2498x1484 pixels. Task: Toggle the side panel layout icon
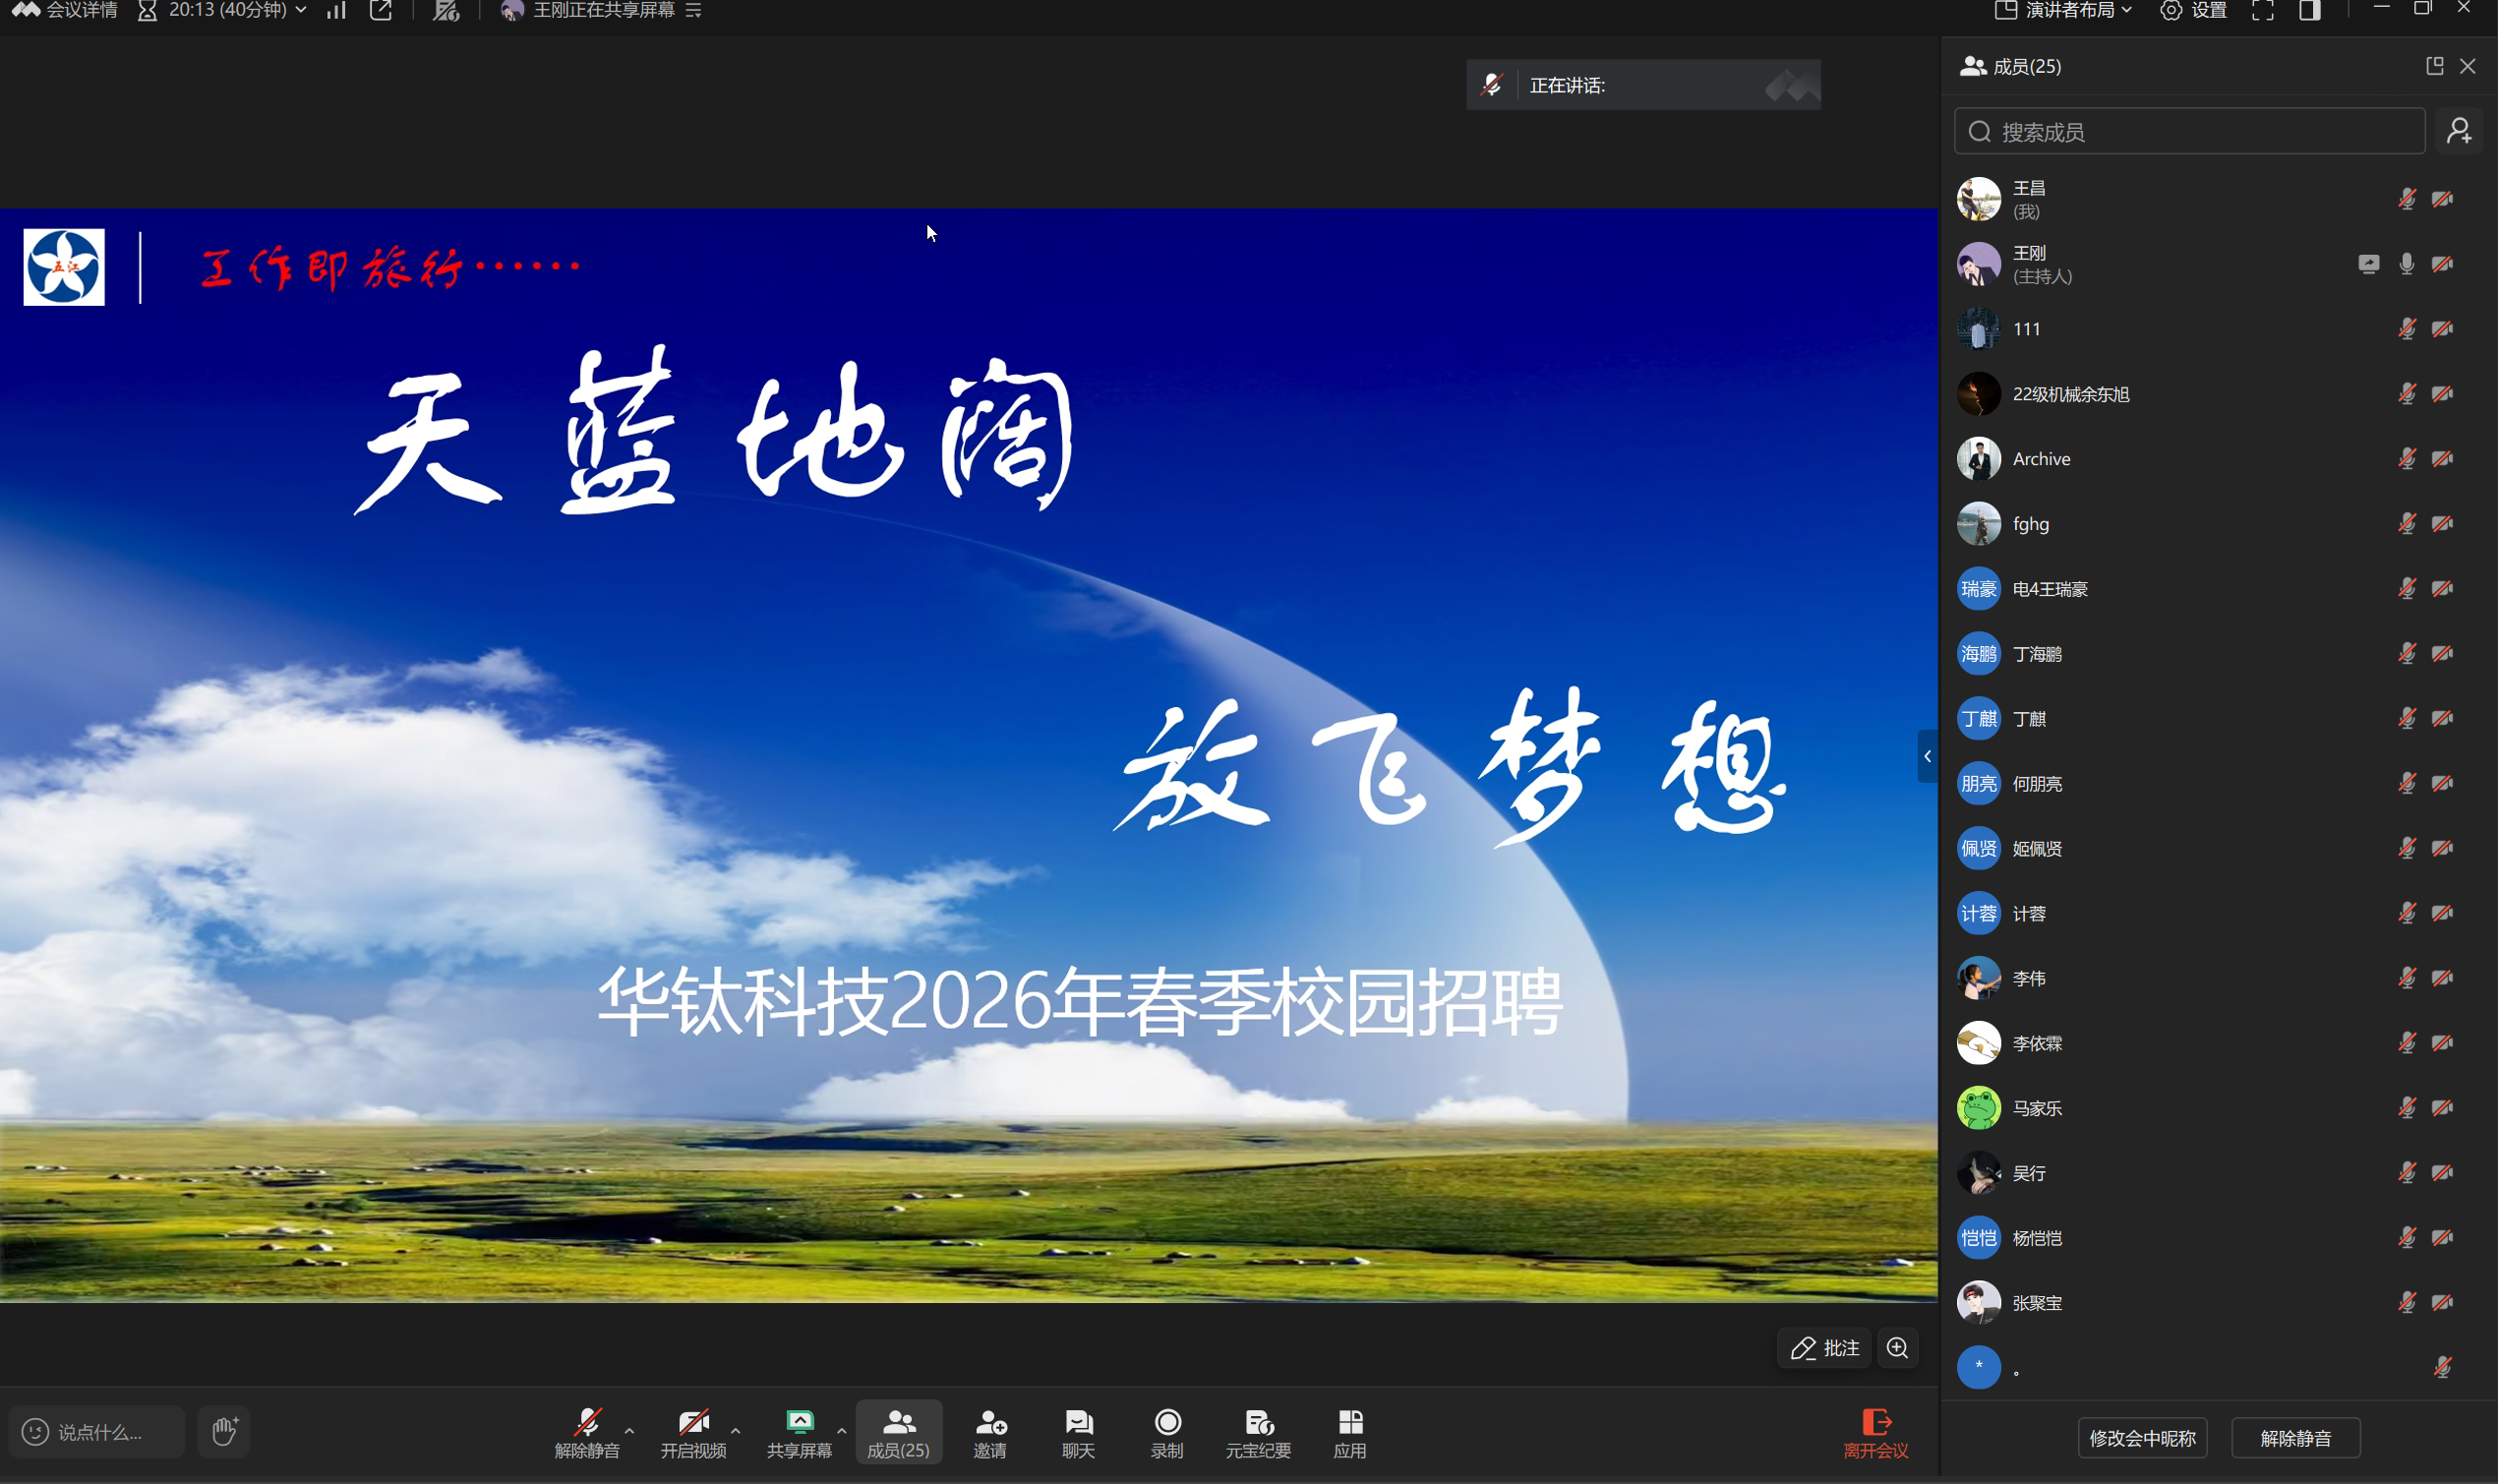tap(2310, 10)
